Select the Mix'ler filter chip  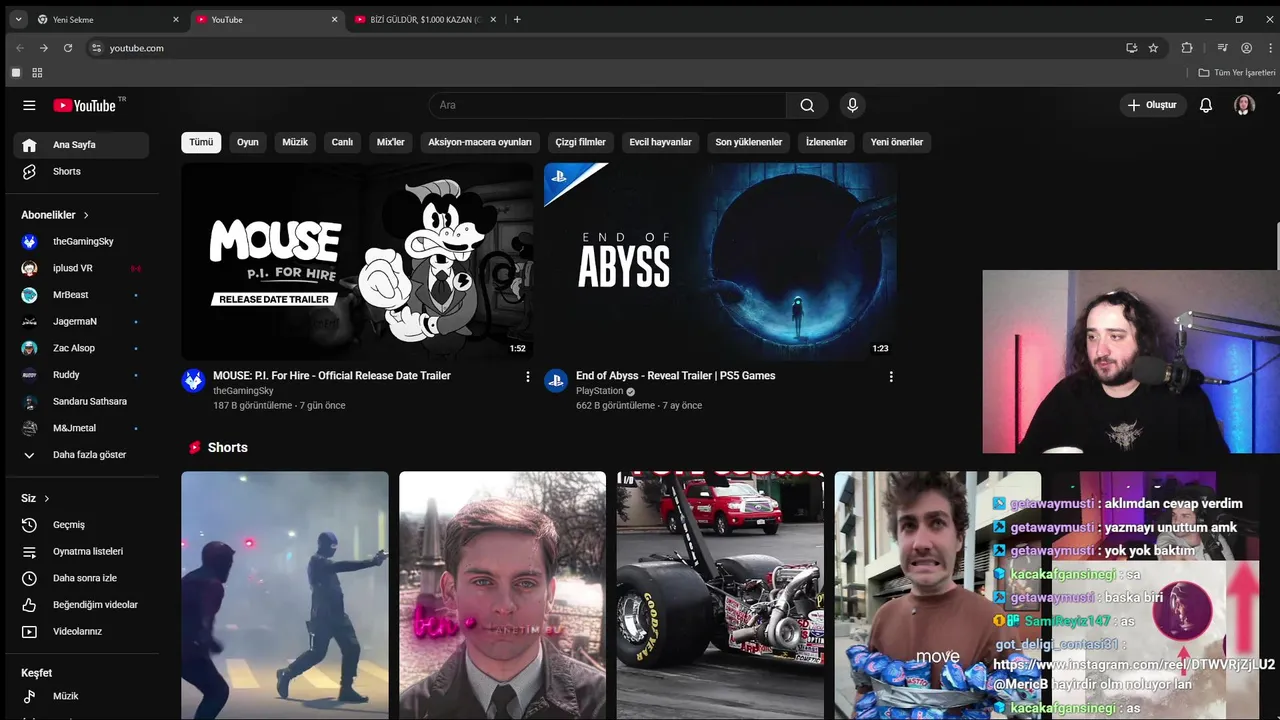(390, 142)
